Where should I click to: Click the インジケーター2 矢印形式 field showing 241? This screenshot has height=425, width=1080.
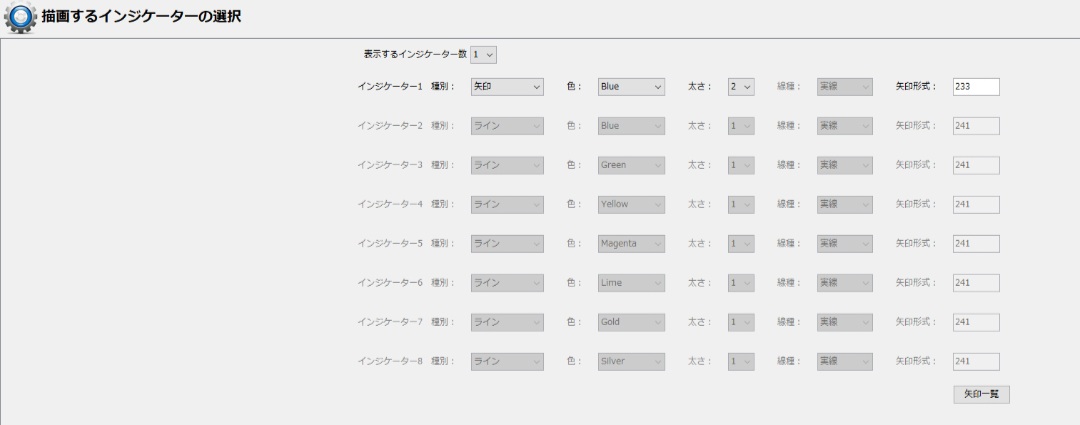[975, 126]
